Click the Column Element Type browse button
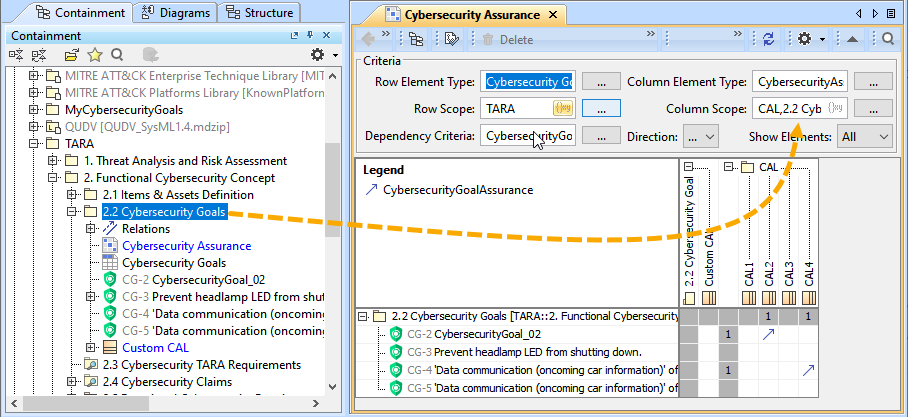Image resolution: width=908 pixels, height=417 pixels. pos(873,82)
